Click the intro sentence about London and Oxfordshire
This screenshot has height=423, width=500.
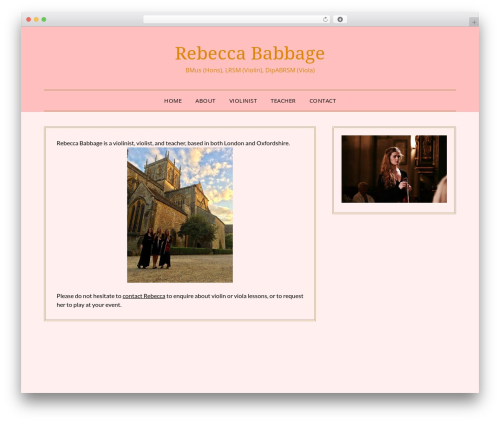coord(173,143)
